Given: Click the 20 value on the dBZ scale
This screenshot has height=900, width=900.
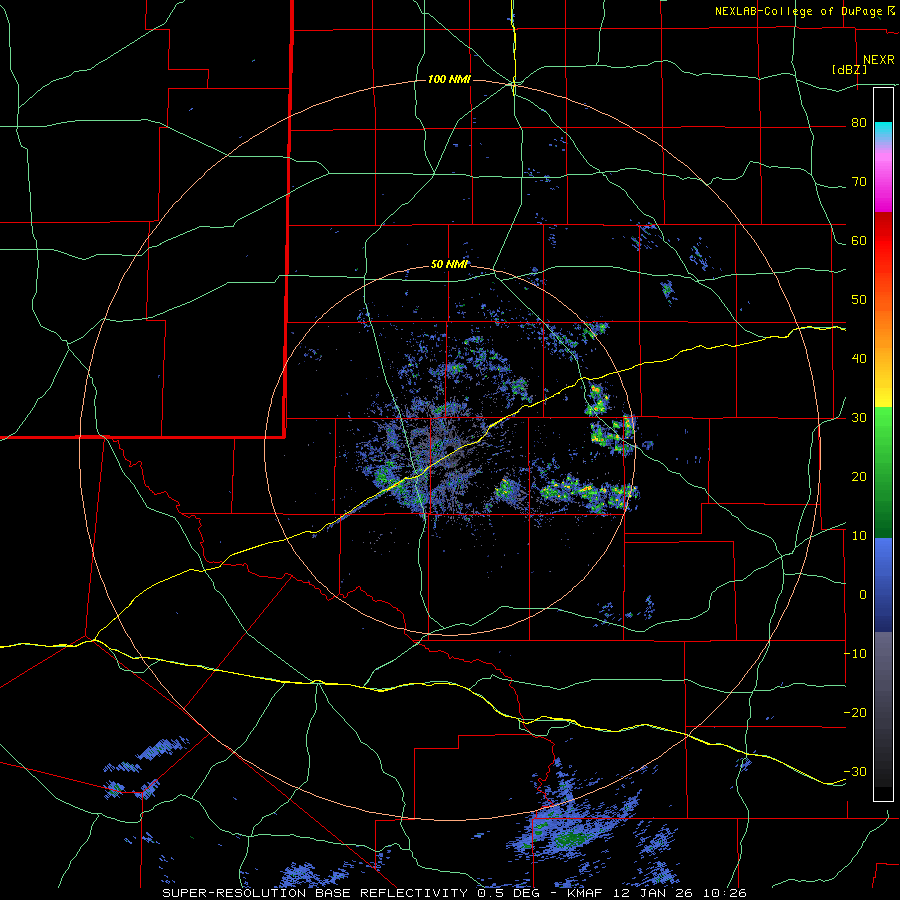Looking at the screenshot, I should coord(859,476).
